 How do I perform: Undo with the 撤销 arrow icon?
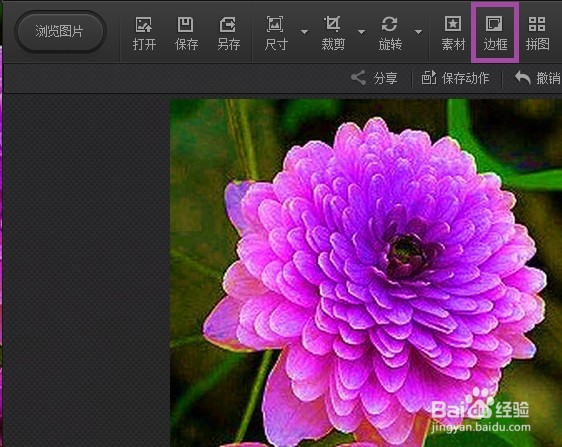523,77
